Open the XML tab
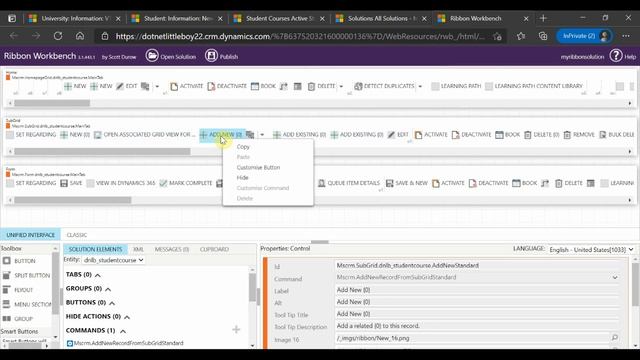This screenshot has height=360, width=640. pos(138,249)
